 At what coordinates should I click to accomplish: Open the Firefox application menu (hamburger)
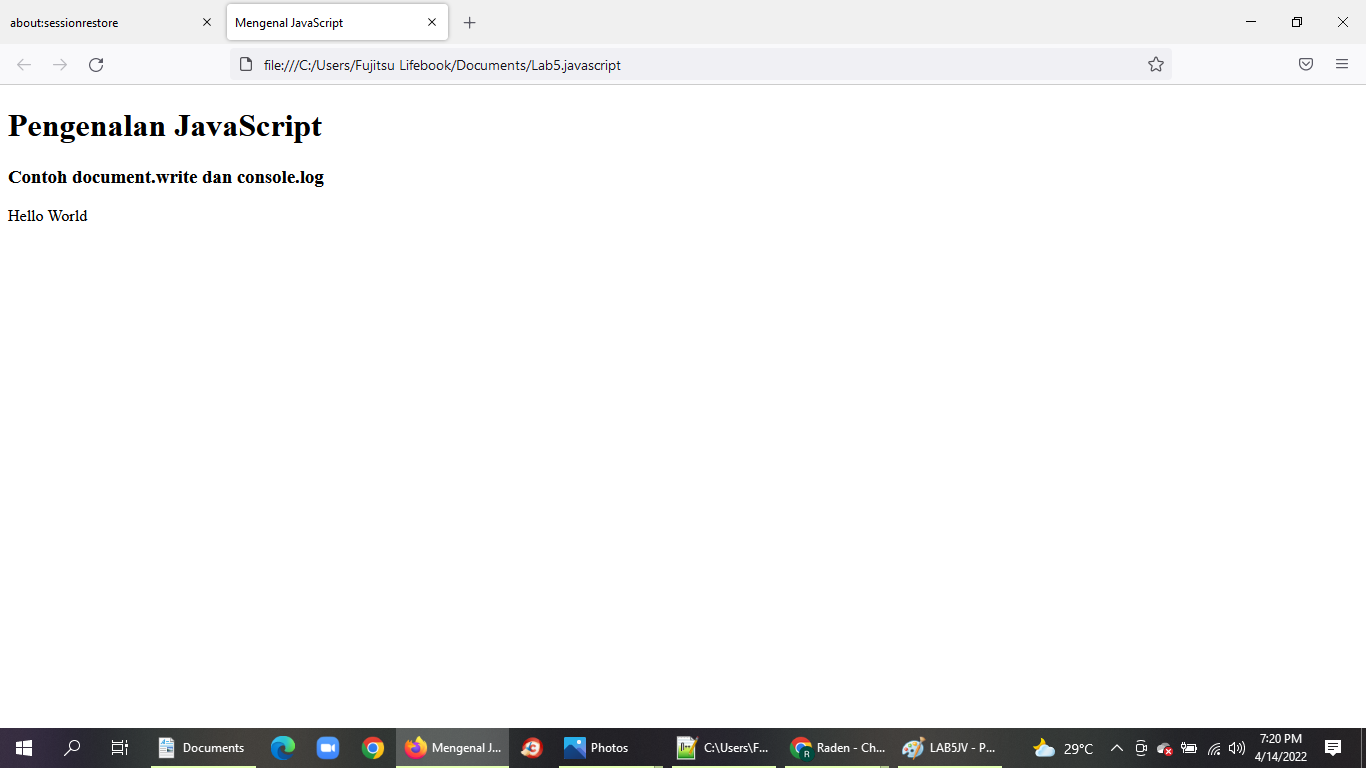1342,65
